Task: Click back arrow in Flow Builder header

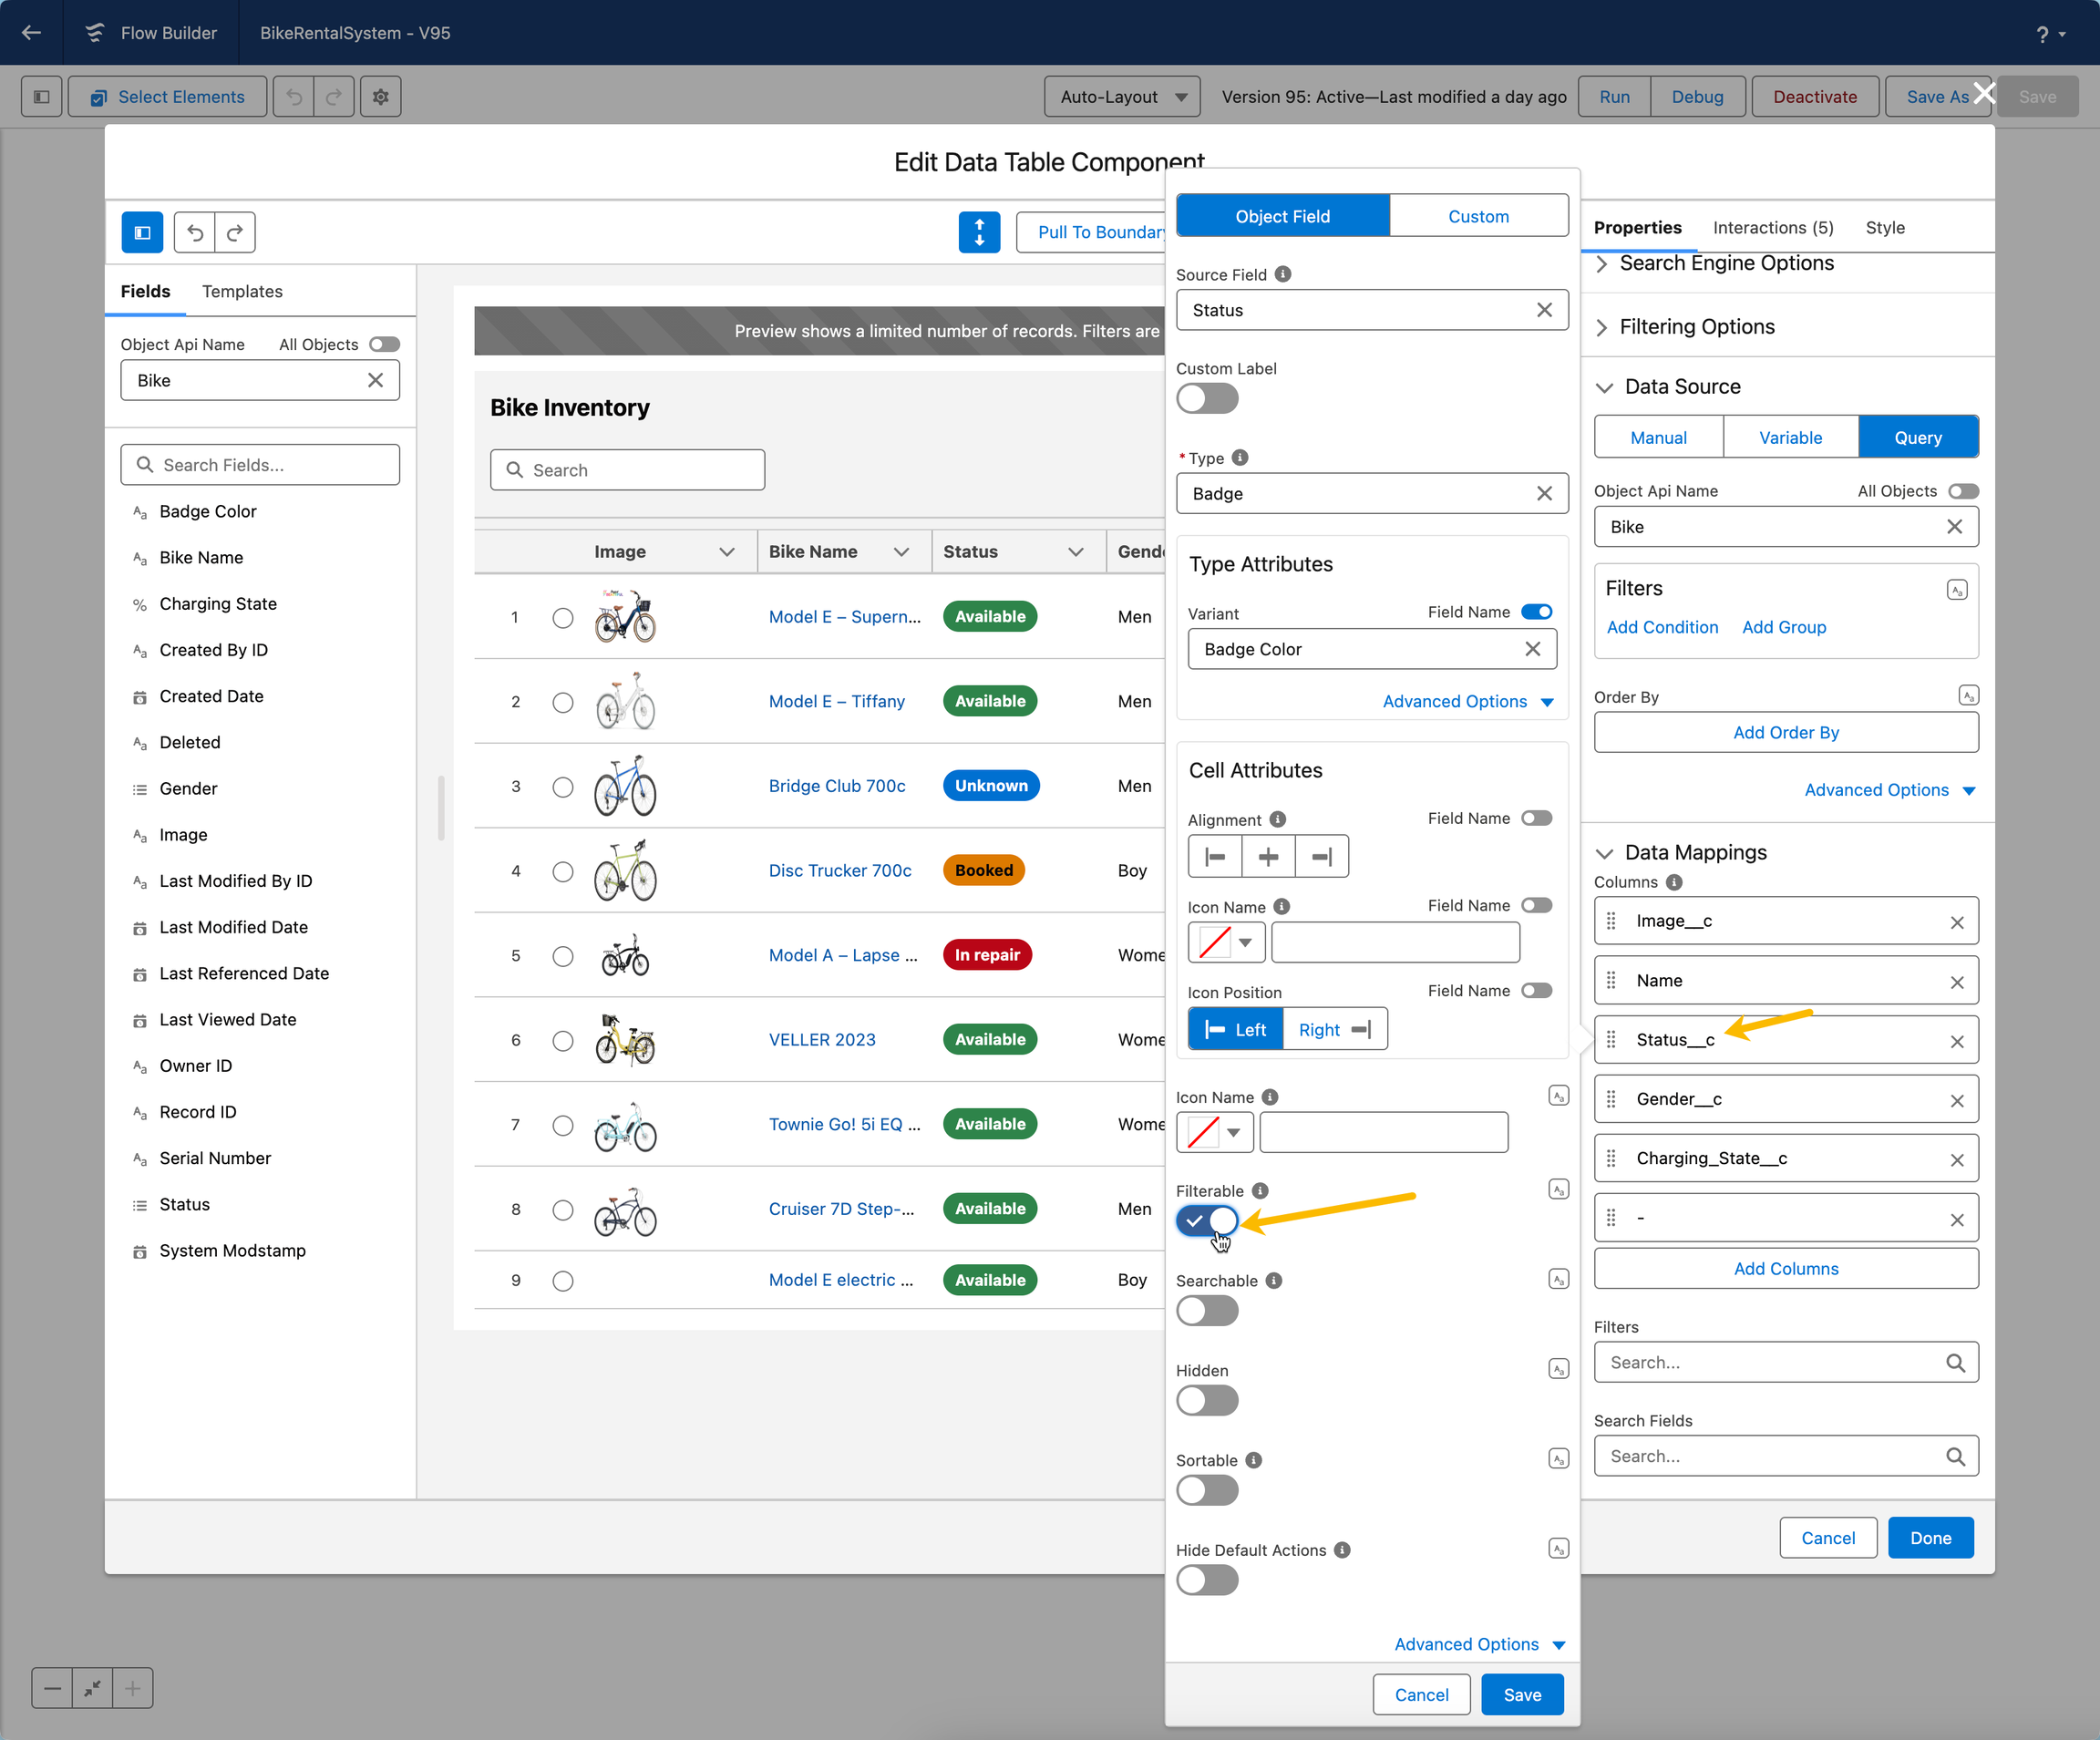Action: tap(32, 33)
